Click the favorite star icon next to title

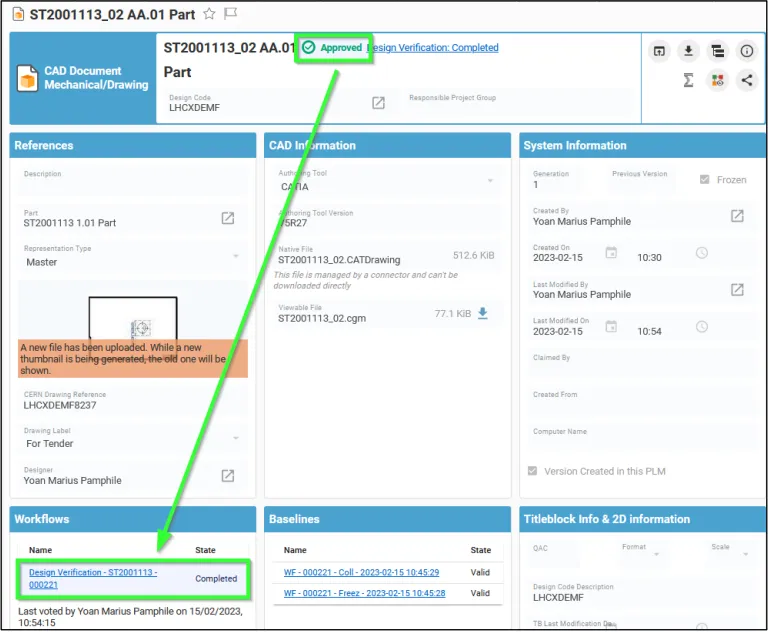pos(209,14)
